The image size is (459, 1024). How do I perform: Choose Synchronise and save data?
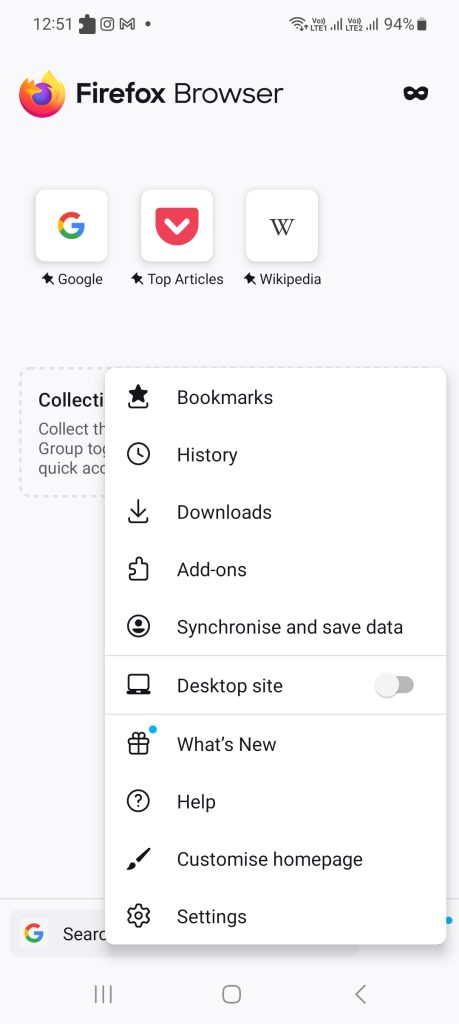click(276, 627)
